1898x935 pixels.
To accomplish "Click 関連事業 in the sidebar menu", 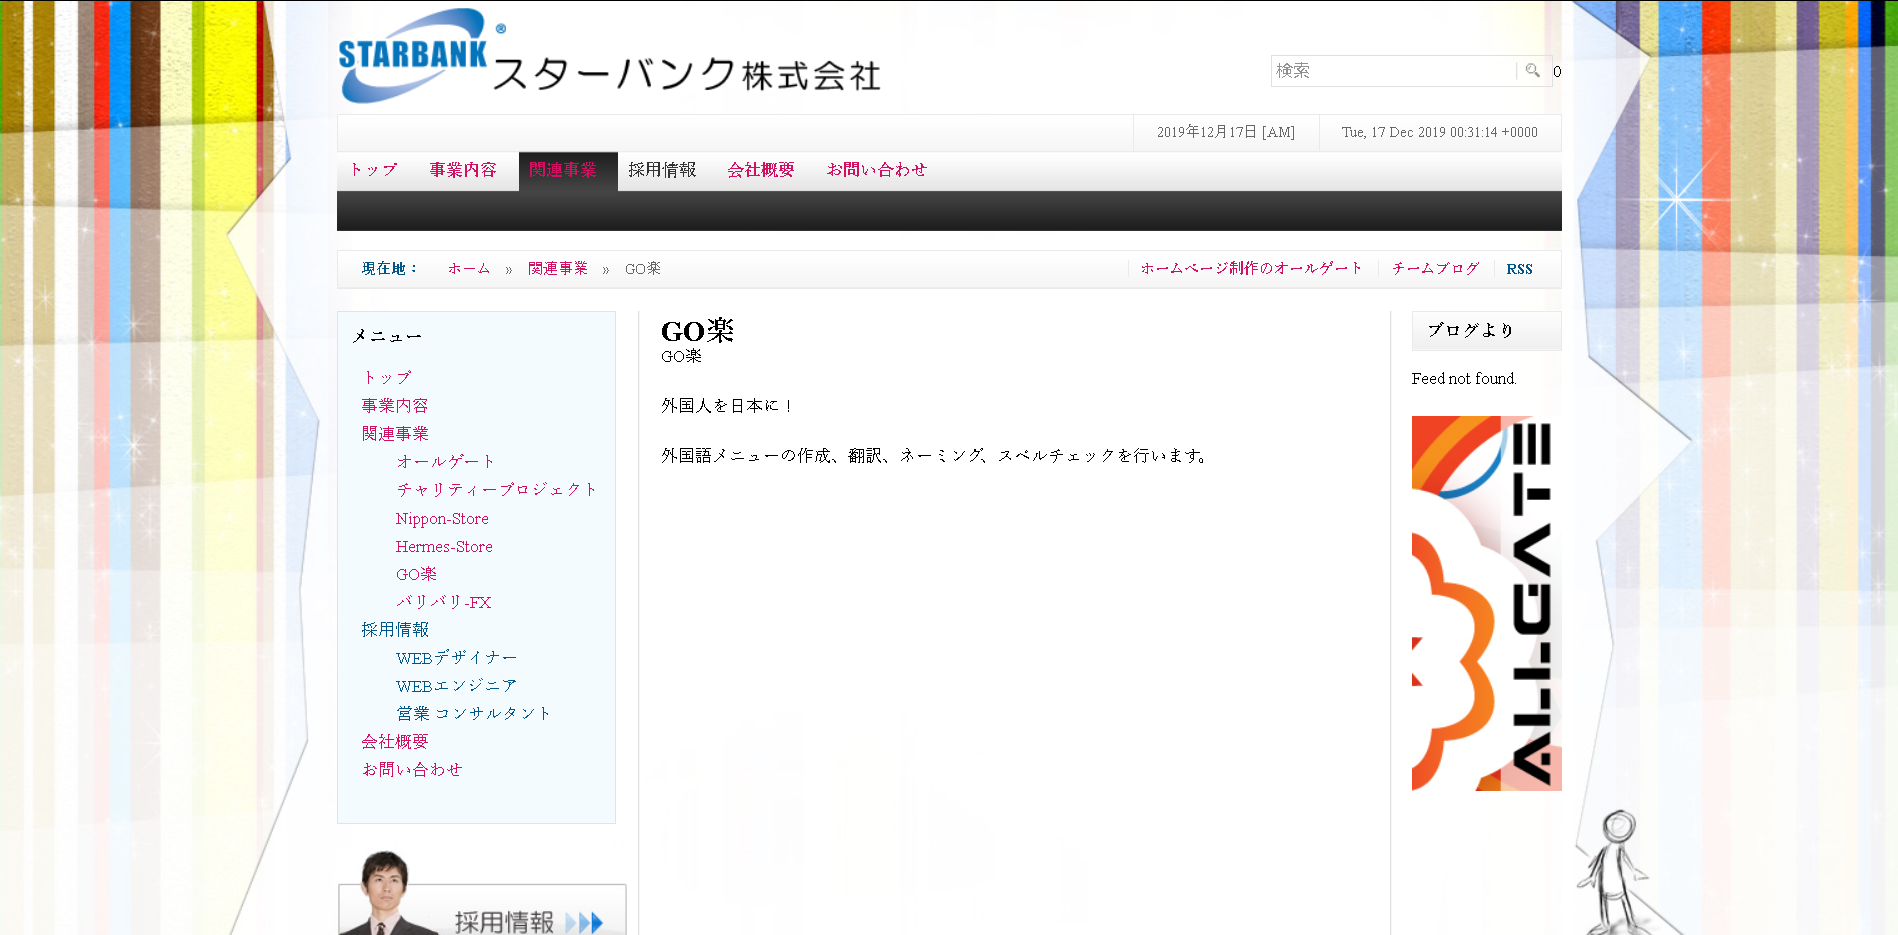I will coord(395,433).
